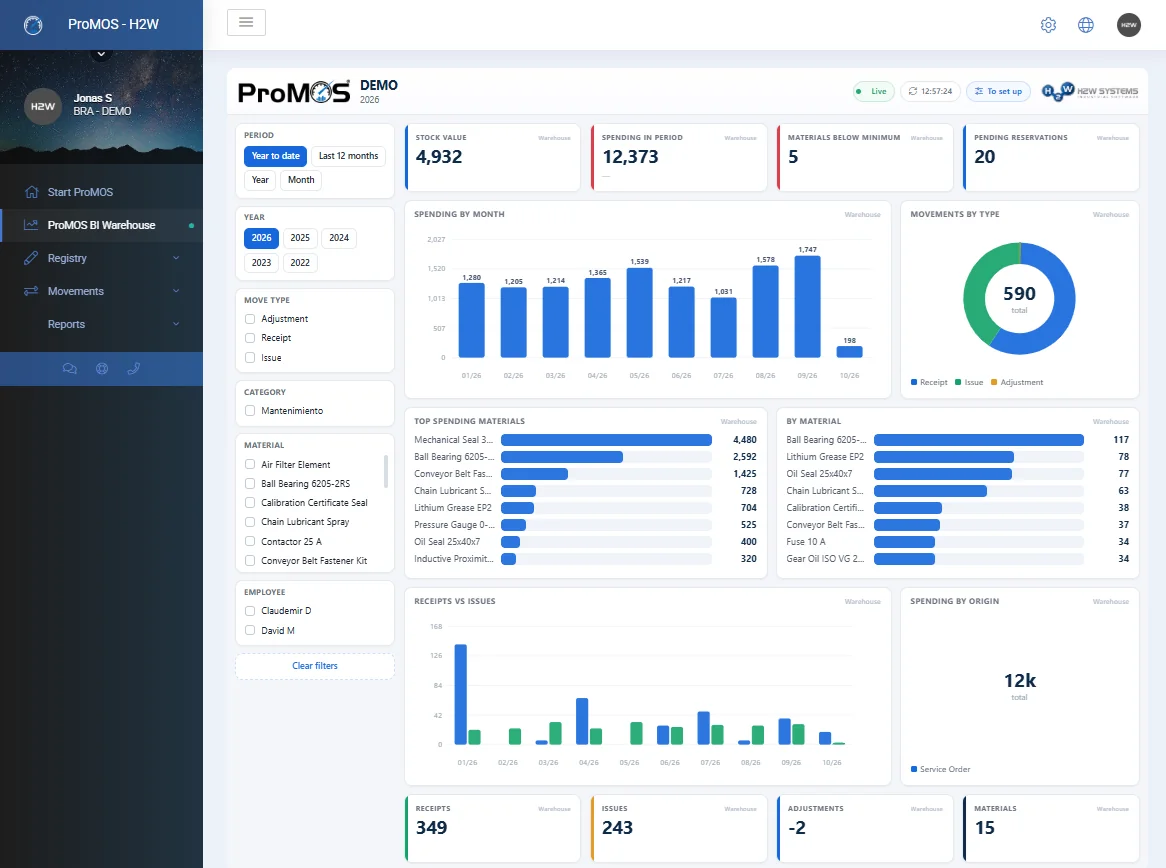Click the To set up button
The height and width of the screenshot is (868, 1166).
pyautogui.click(x=998, y=91)
